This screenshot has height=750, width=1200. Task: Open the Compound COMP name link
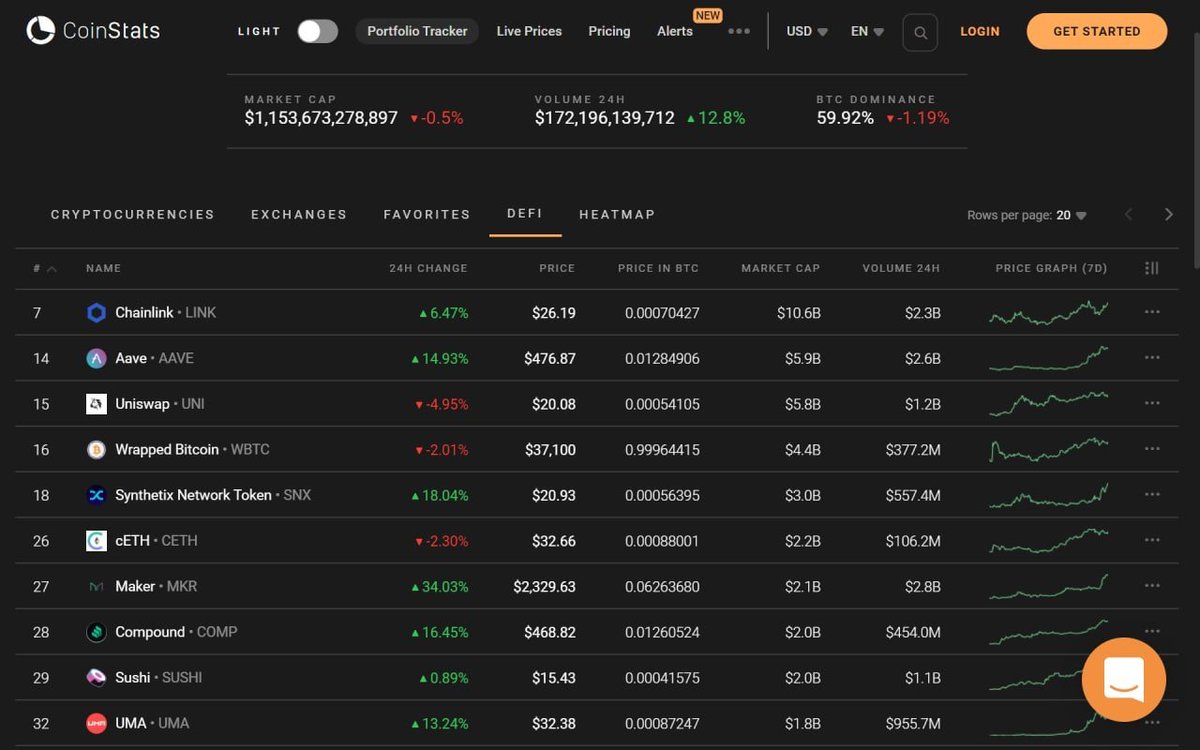coord(176,632)
